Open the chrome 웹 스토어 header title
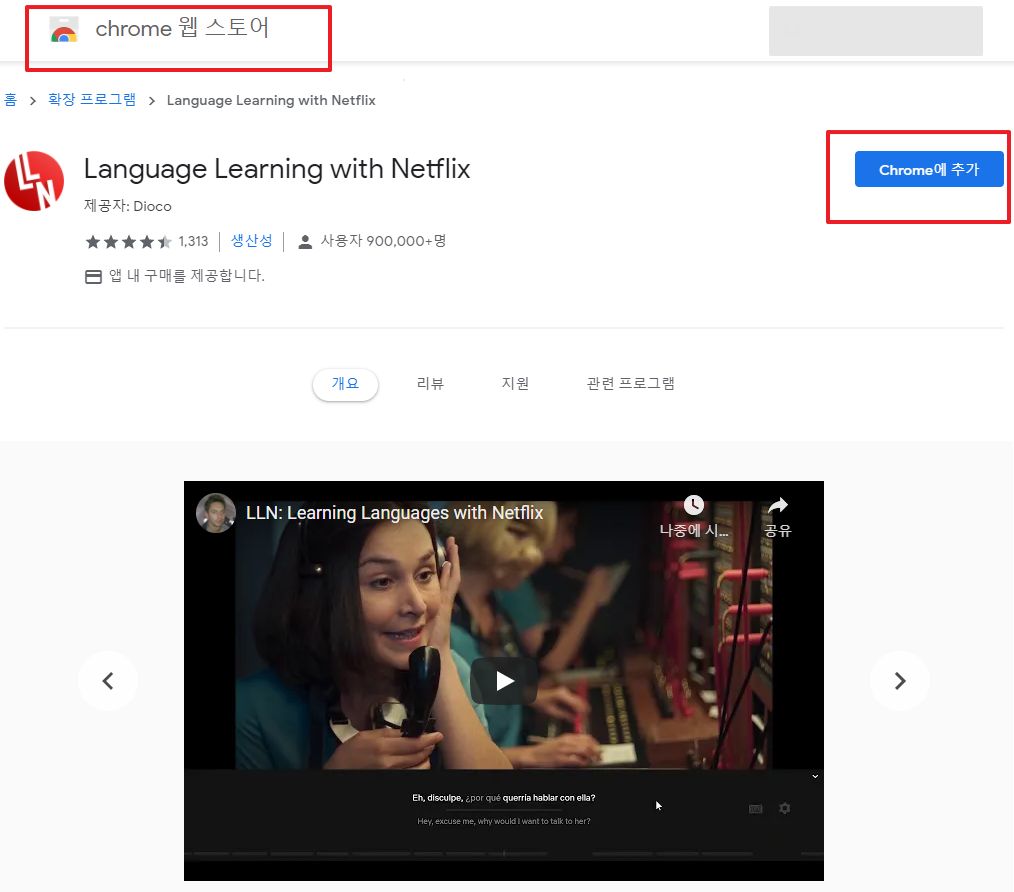The image size is (1014, 892). point(182,28)
